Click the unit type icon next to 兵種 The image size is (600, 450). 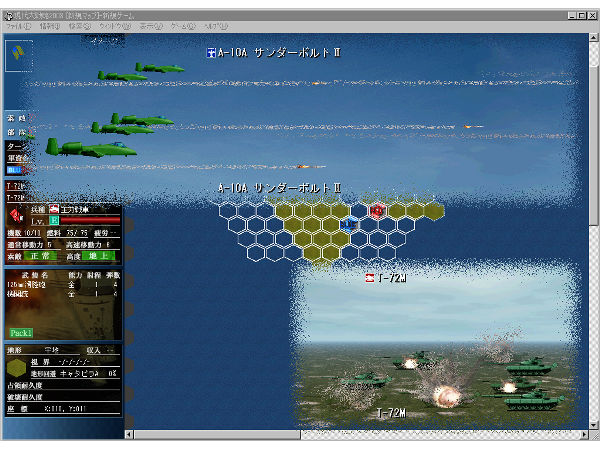pos(54,209)
